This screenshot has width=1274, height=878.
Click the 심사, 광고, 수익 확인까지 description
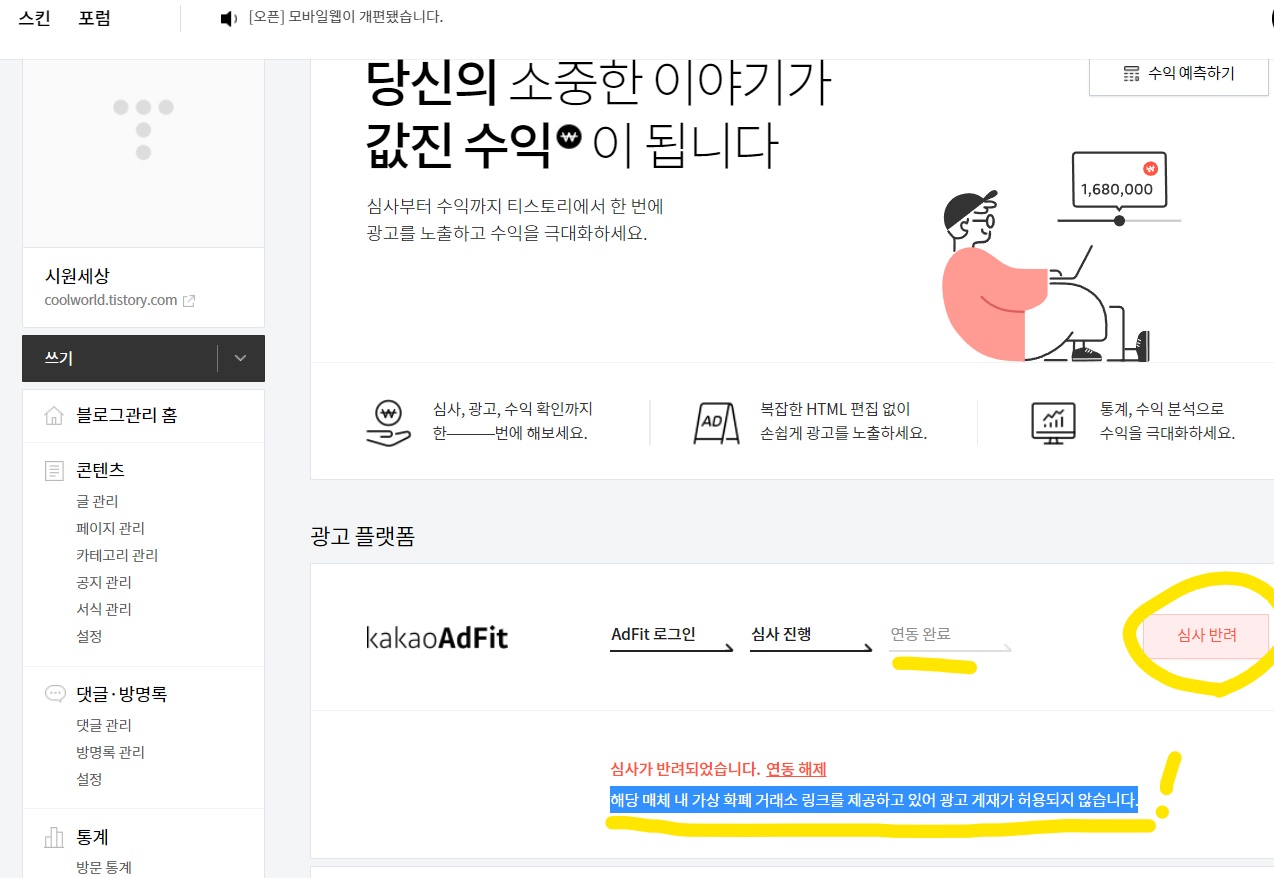pos(513,421)
